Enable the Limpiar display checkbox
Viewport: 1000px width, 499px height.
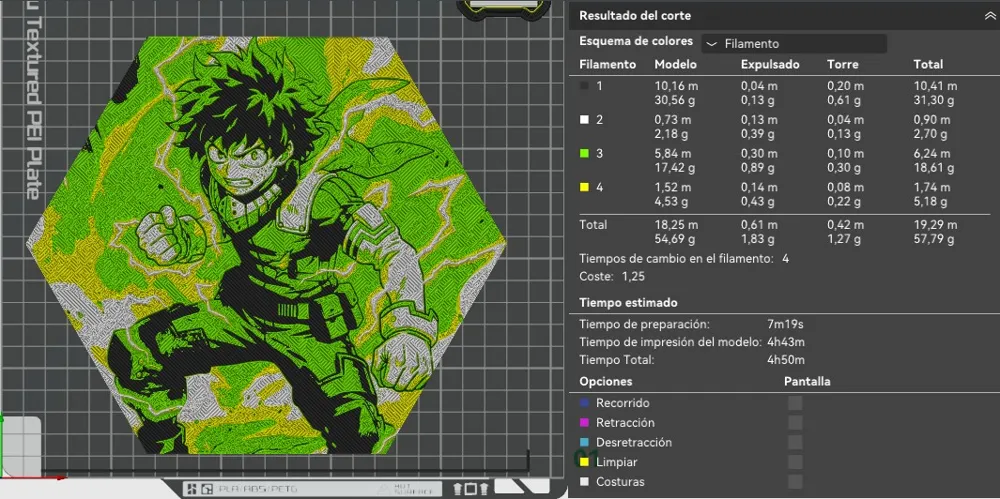pyautogui.click(x=795, y=462)
